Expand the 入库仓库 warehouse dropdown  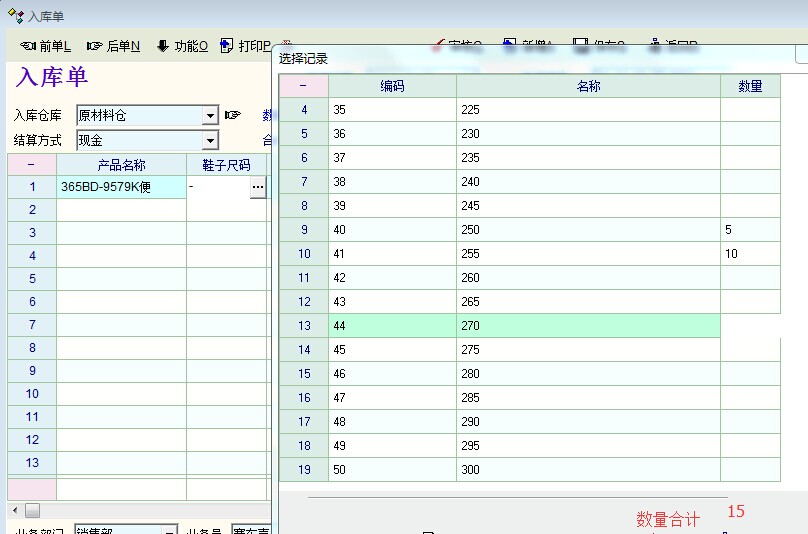click(x=210, y=115)
